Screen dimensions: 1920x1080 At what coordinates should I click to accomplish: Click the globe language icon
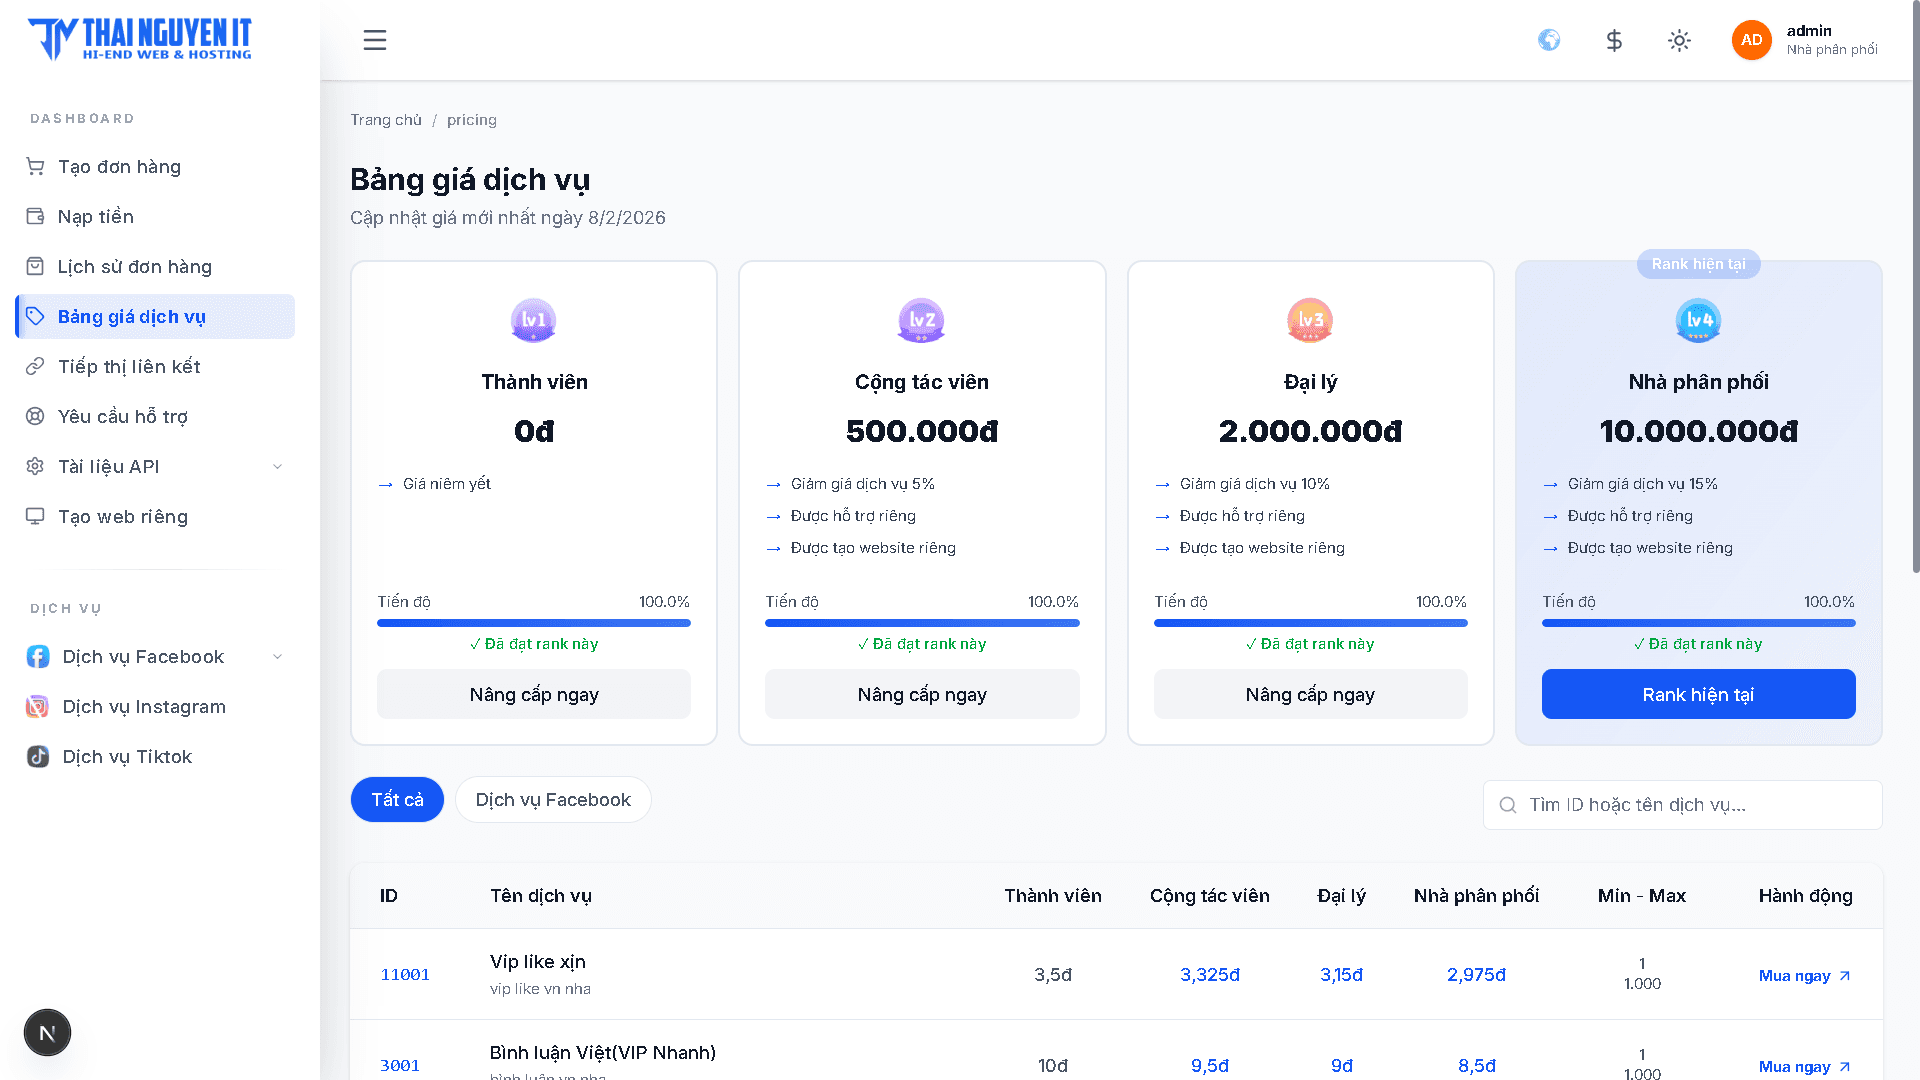(x=1549, y=40)
